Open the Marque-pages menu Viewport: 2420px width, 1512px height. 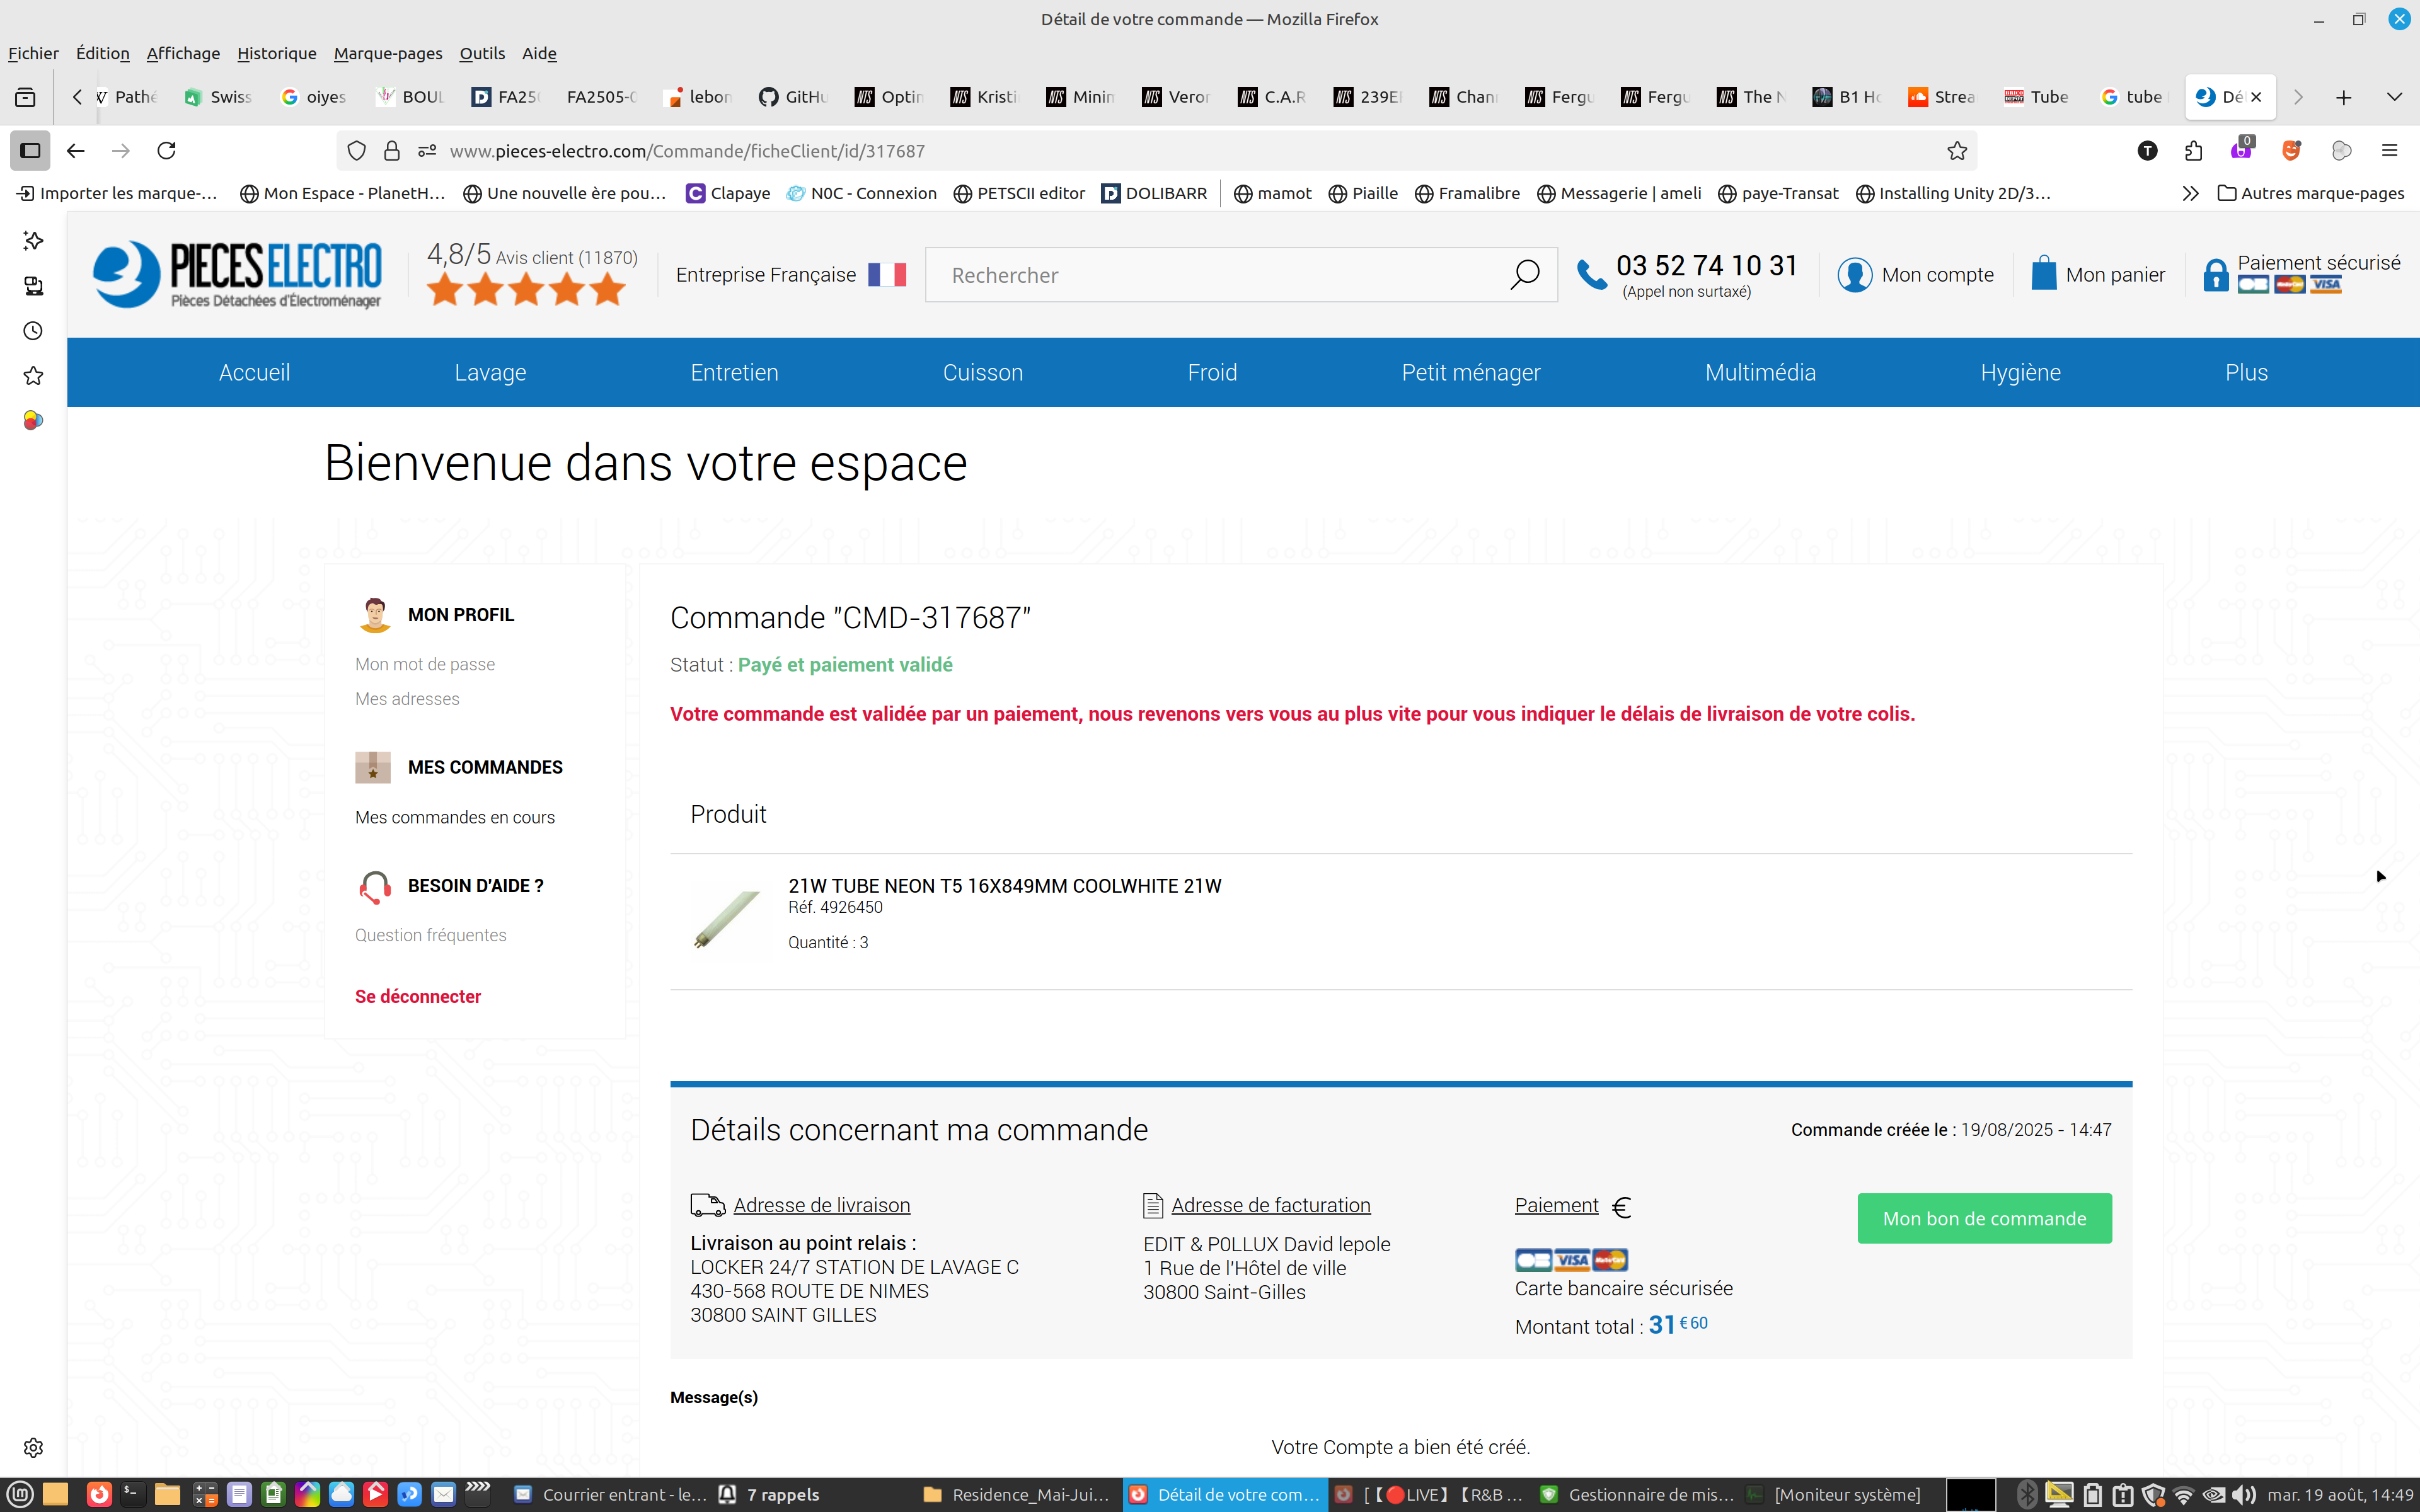click(388, 53)
